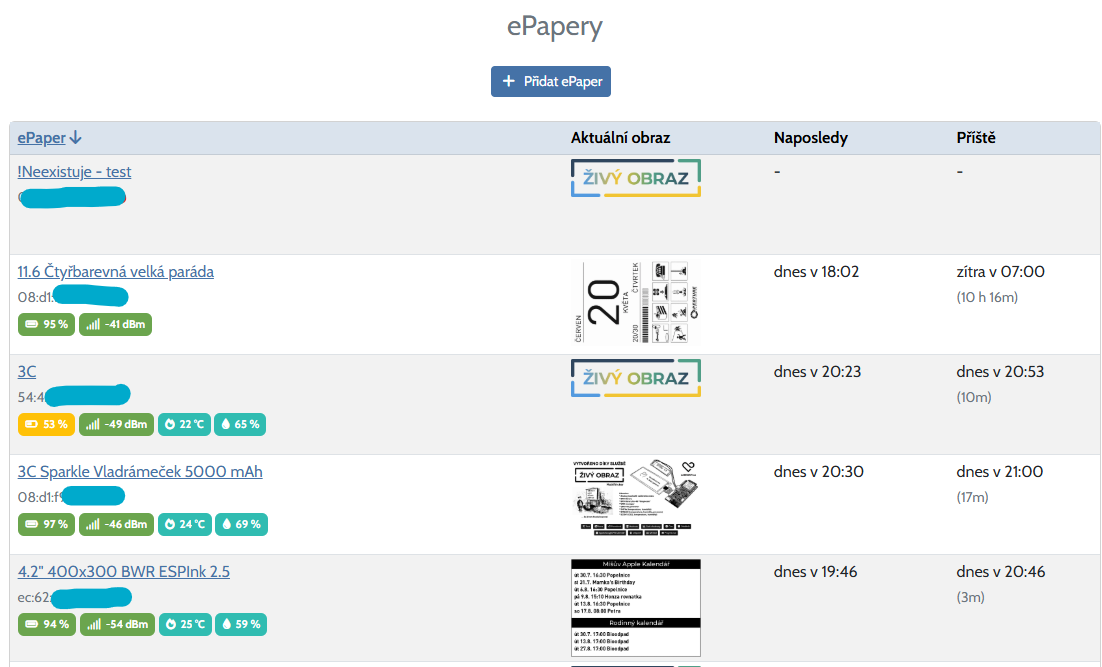The image size is (1102, 667).
Task: Open 4.2" 400x300 BWR ESPInk 2.5
Action: click(123, 572)
